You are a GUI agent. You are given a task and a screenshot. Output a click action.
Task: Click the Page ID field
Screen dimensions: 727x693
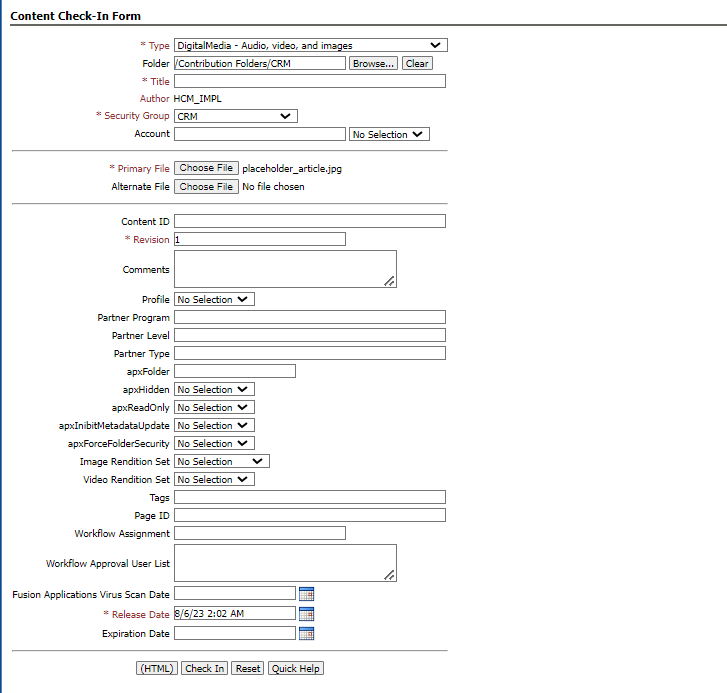[x=310, y=515]
